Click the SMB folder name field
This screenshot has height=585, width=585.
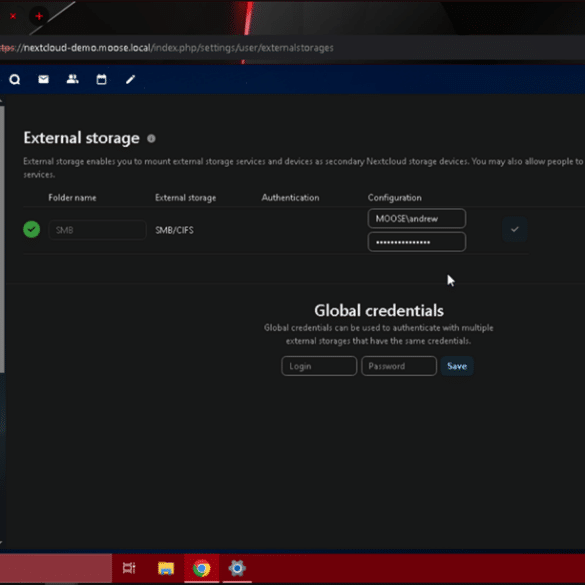coord(97,230)
